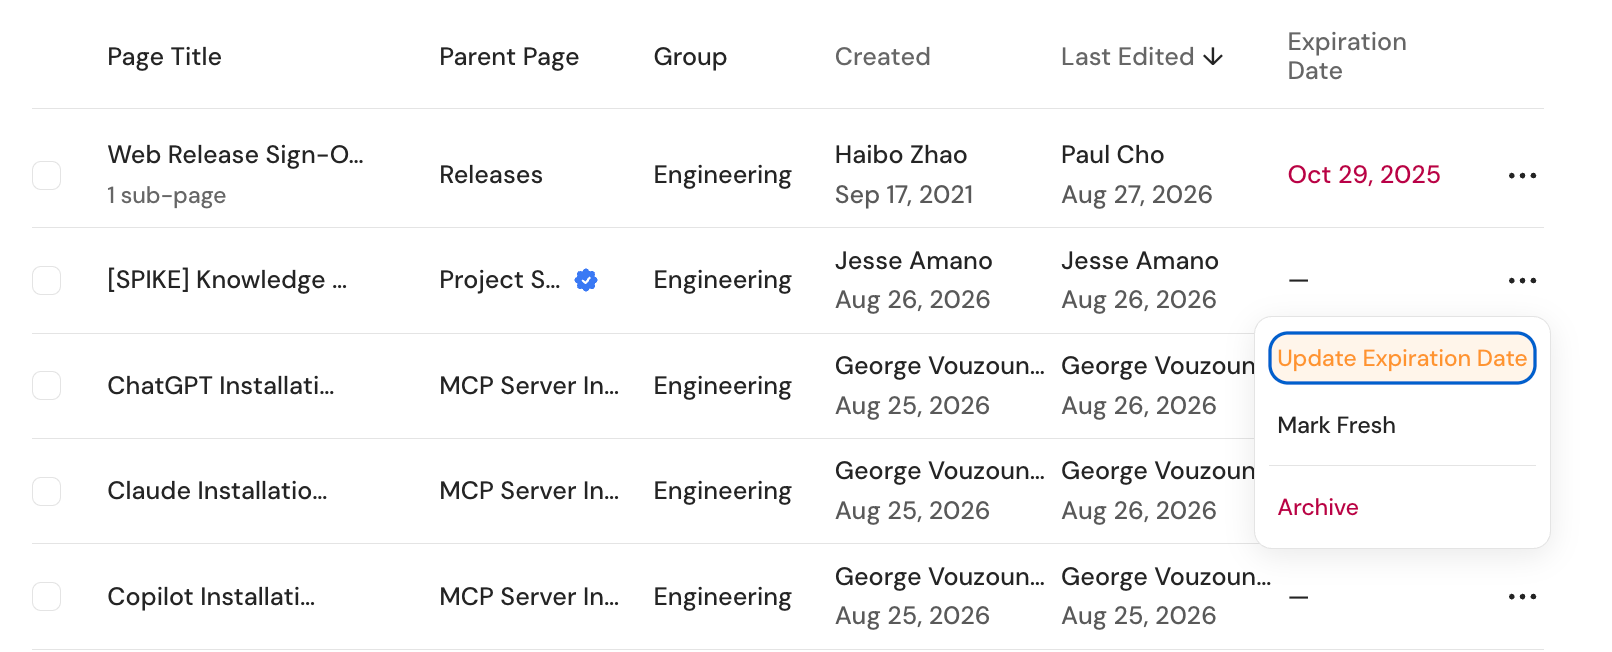Check the Claude Installatio row checkbox
Screen dimensions: 1612x652
pyautogui.click(x=47, y=491)
